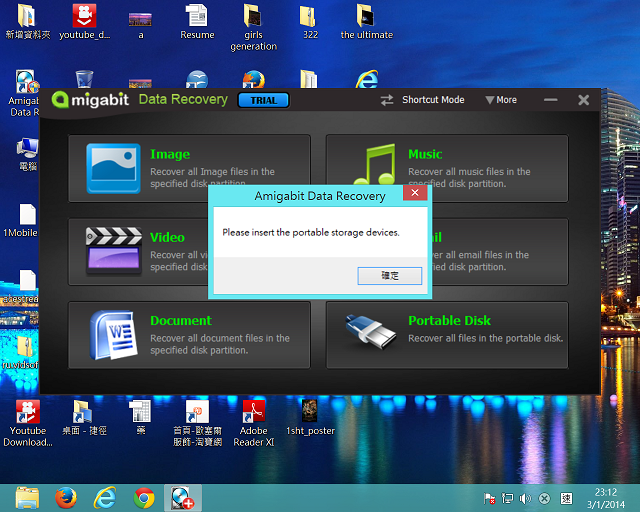Select the 首頁-歐塞爾 web shortcut

click(x=197, y=423)
